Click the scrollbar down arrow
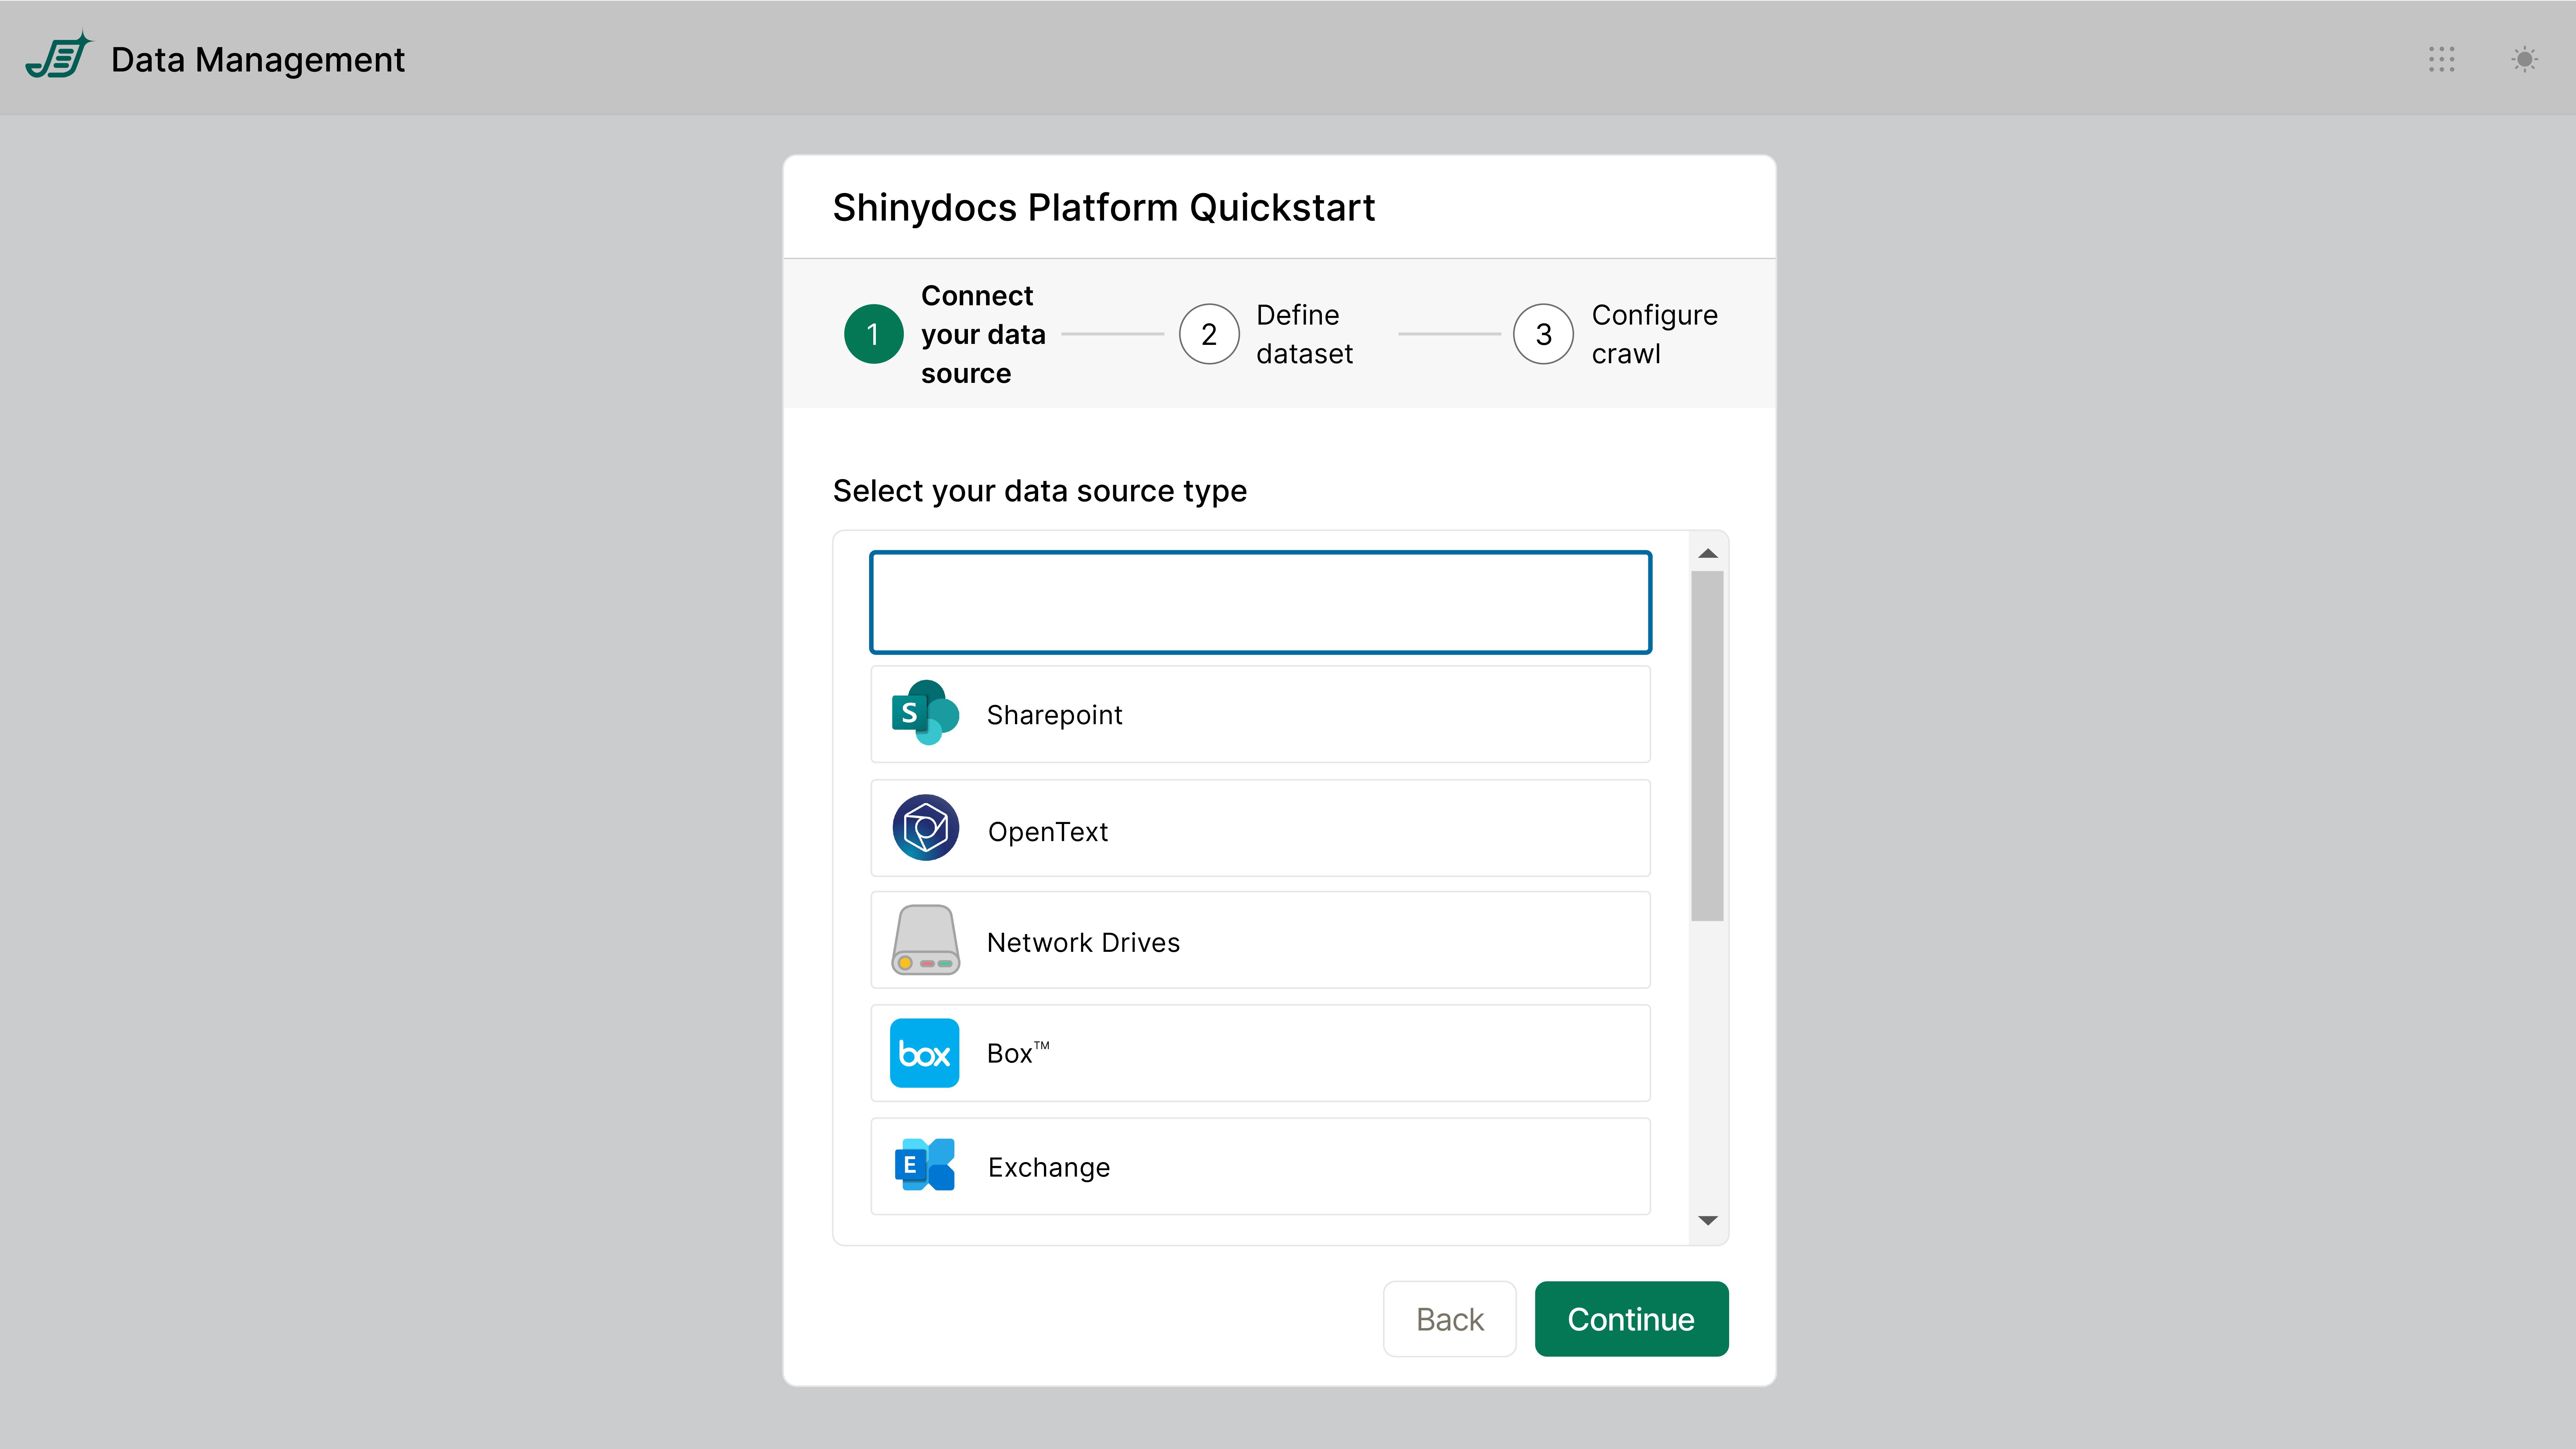This screenshot has width=2576, height=1449. pos(1708,1220)
